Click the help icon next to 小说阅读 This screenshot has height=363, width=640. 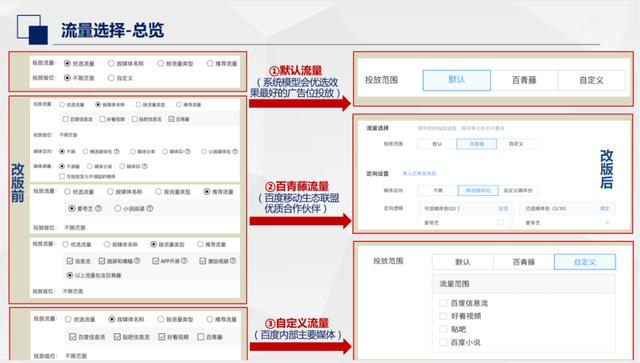[x=150, y=208]
